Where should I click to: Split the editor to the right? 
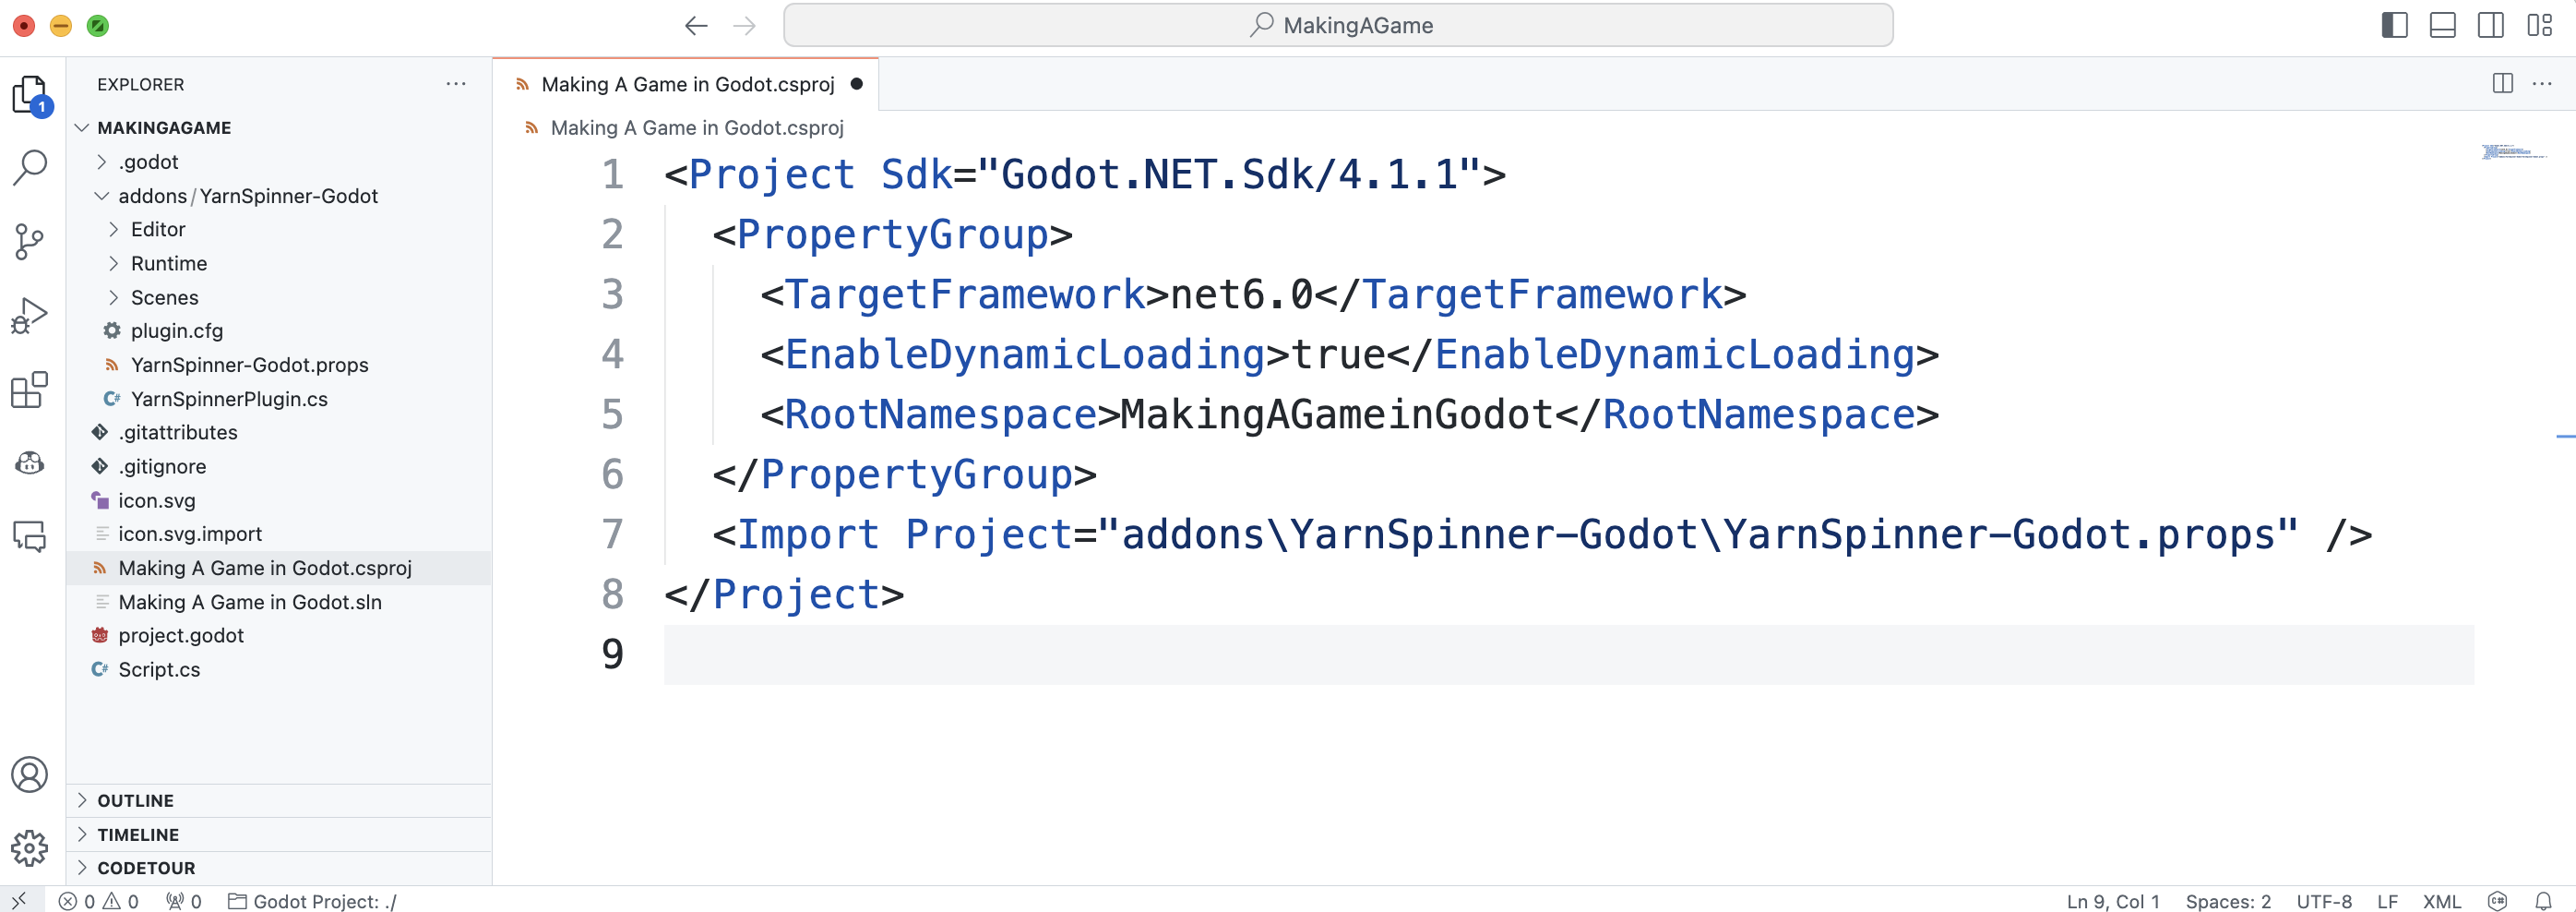click(x=2502, y=84)
